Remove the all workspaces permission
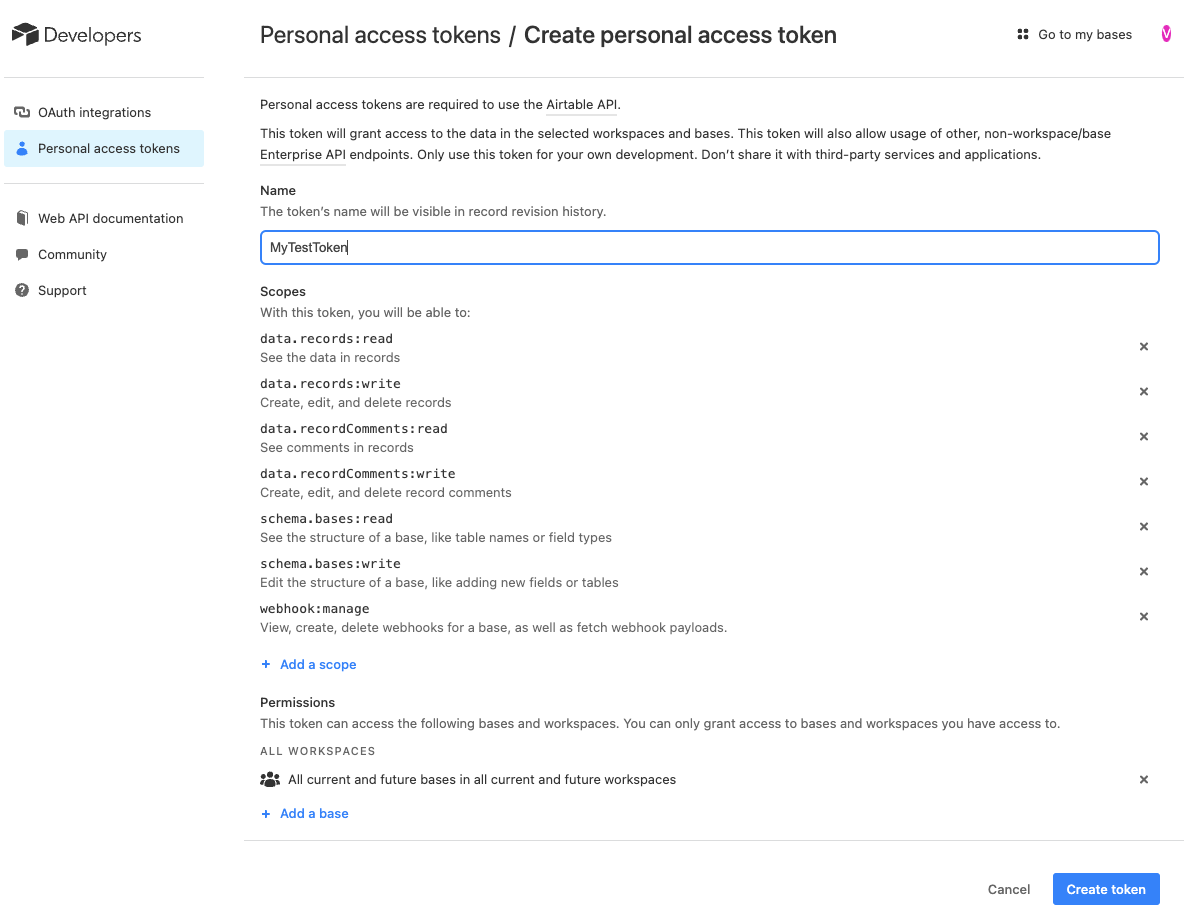Viewport: 1184px width, 919px height. 1144,780
